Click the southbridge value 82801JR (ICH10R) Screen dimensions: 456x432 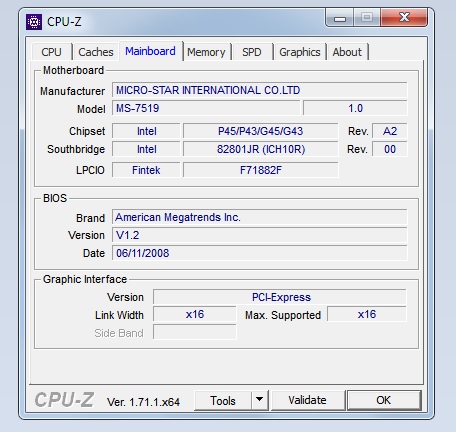(260, 149)
